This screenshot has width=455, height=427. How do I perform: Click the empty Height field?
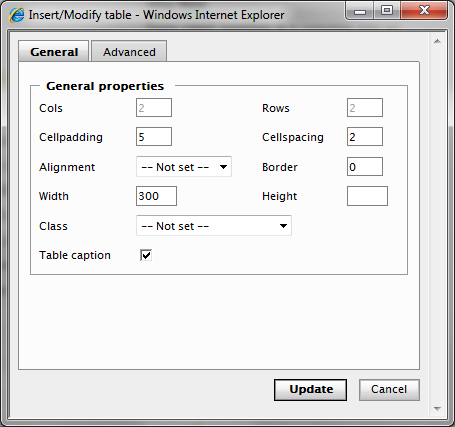click(367, 196)
